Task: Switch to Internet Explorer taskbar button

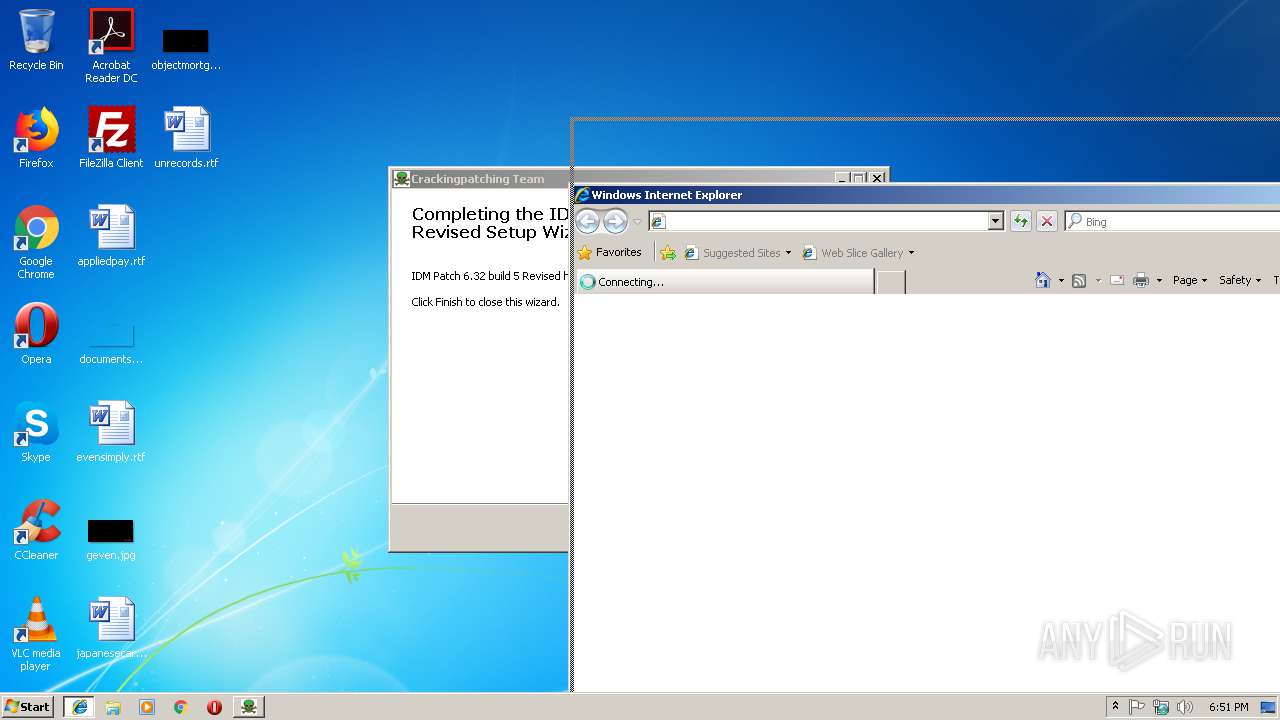Action: [x=79, y=707]
